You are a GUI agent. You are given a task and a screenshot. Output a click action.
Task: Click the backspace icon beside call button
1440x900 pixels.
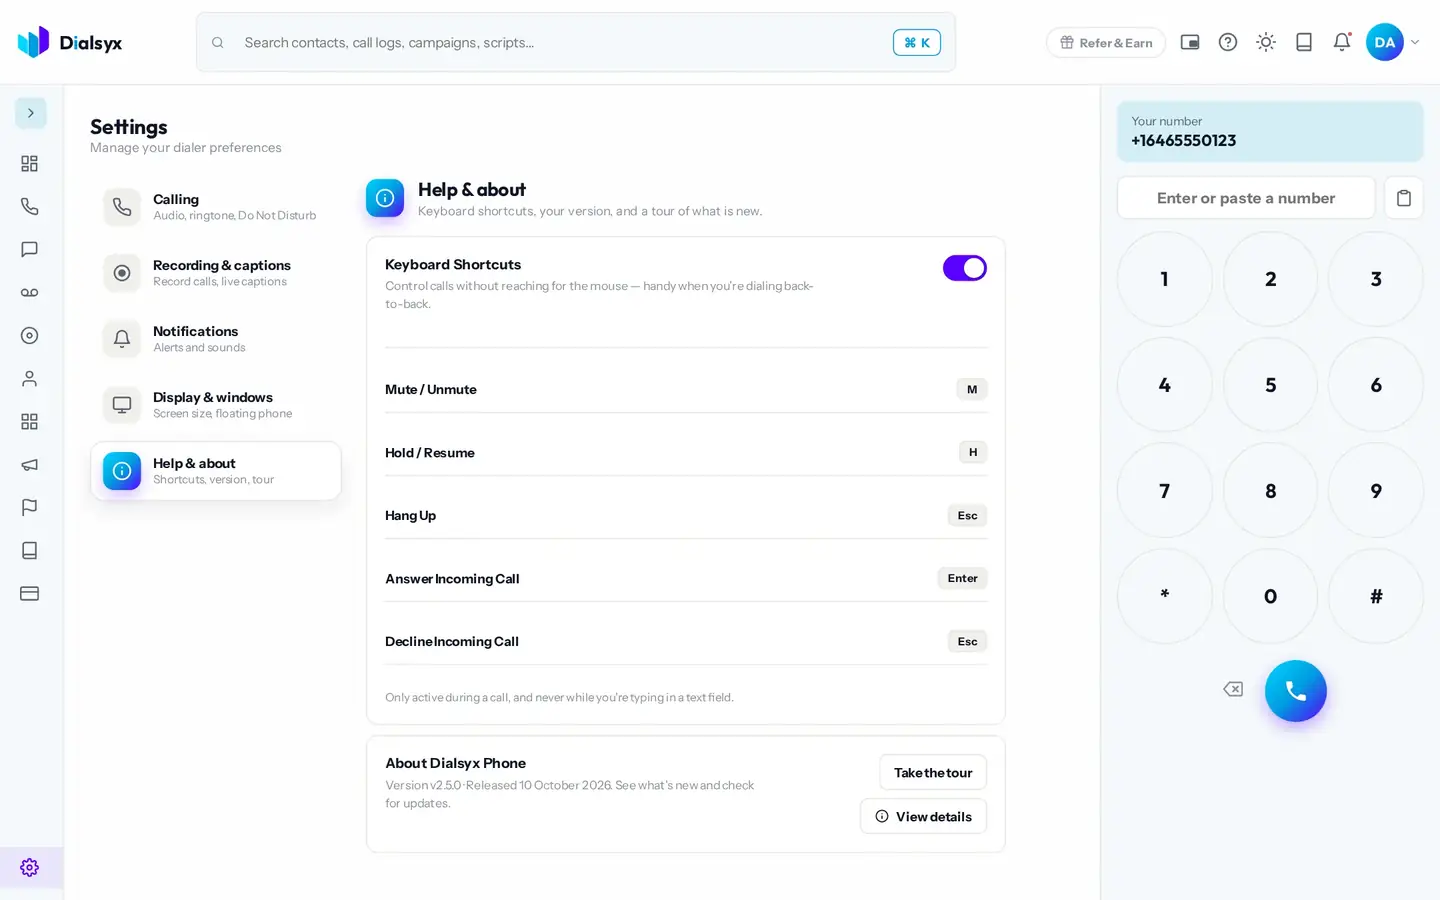tap(1233, 689)
